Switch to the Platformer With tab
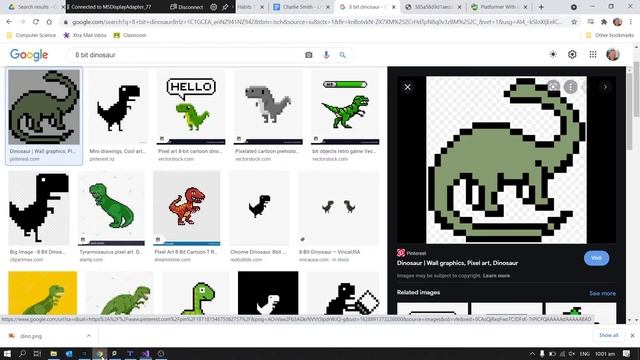The width and height of the screenshot is (640, 360). click(498, 7)
